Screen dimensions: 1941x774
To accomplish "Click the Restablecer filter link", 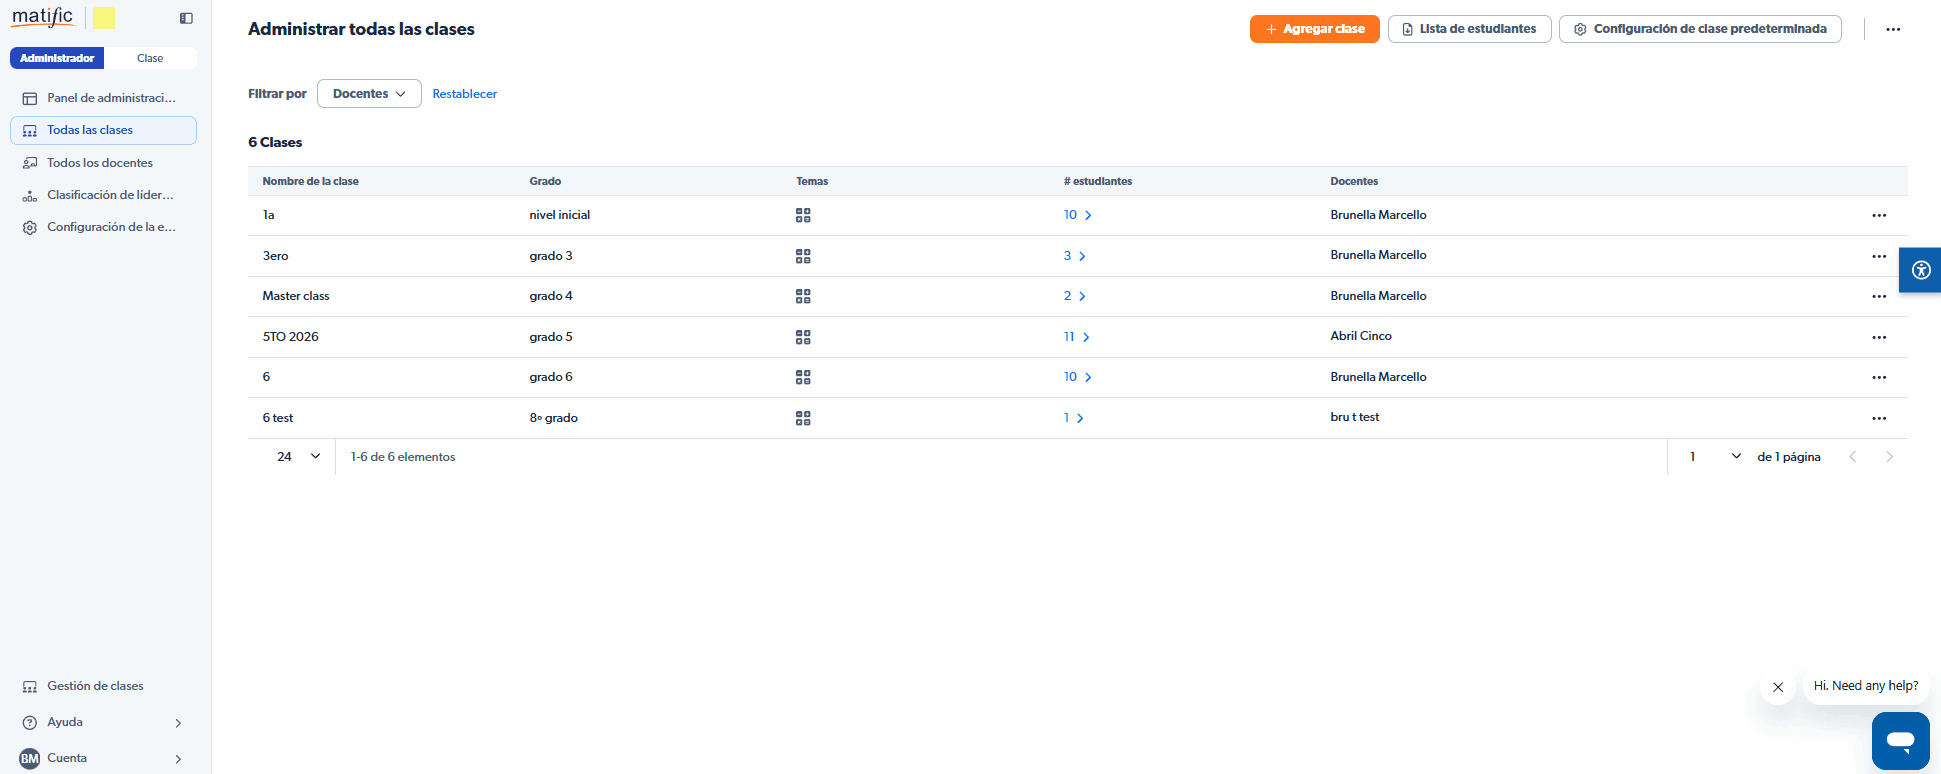I will pos(464,94).
